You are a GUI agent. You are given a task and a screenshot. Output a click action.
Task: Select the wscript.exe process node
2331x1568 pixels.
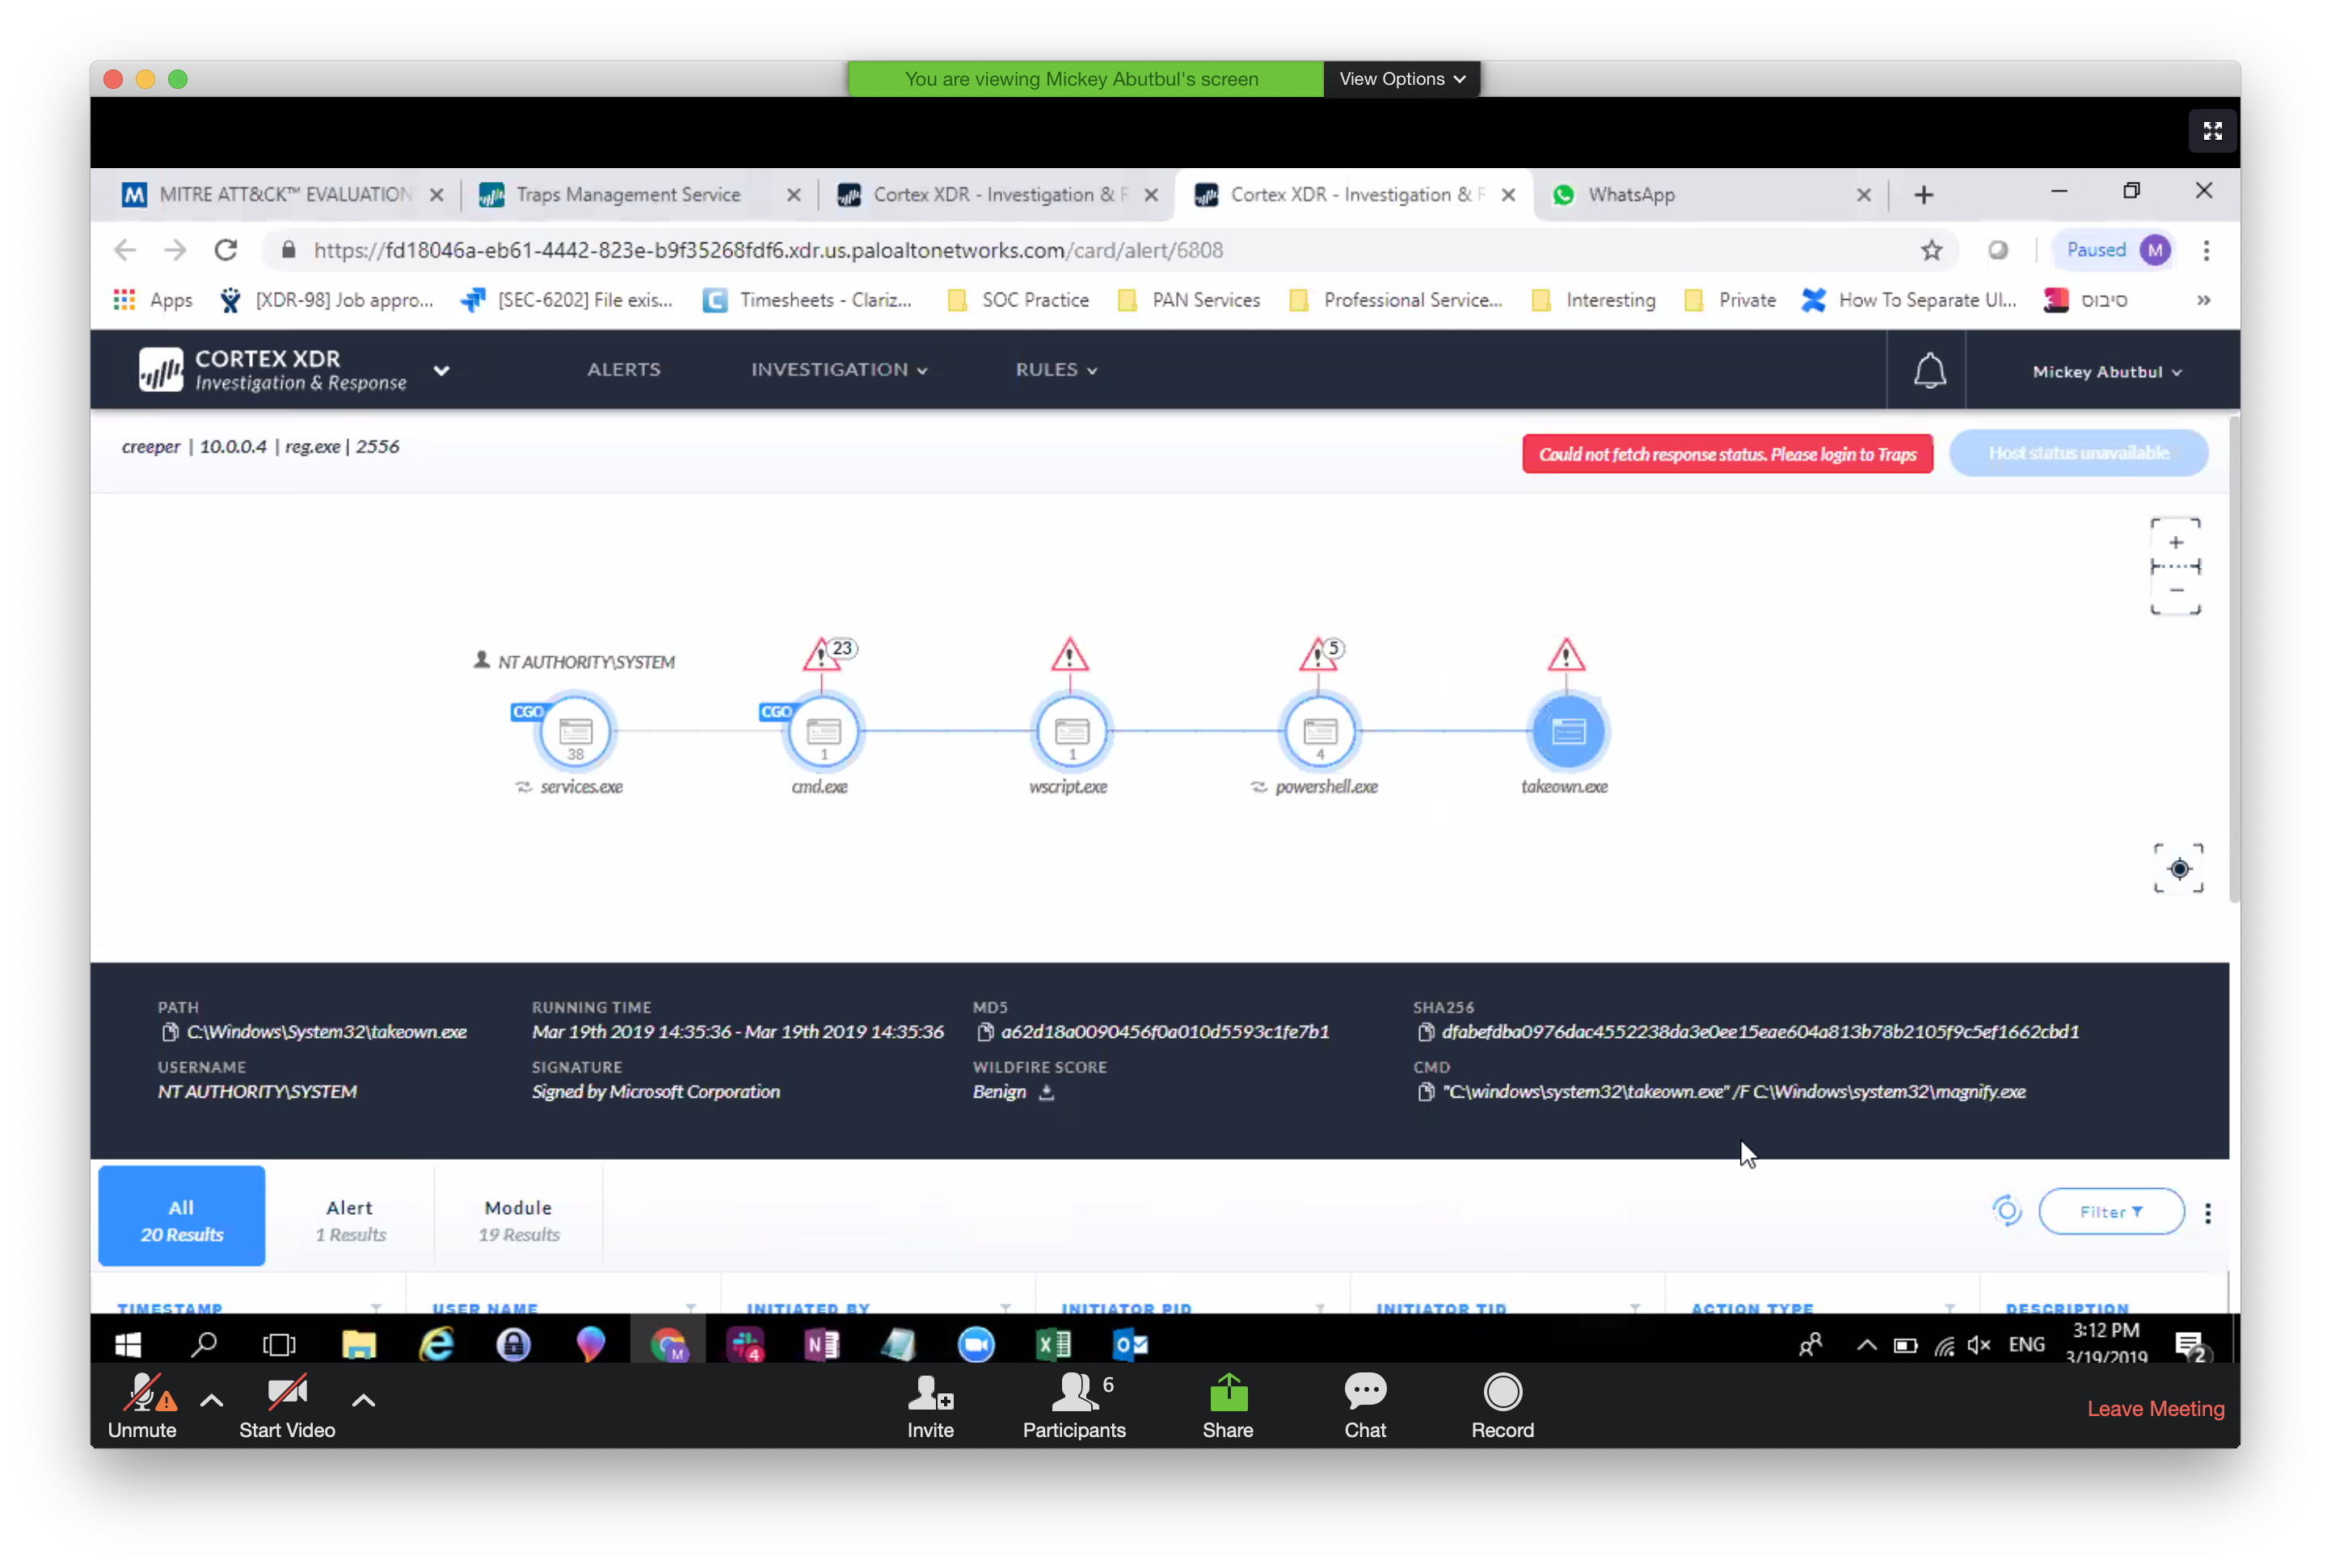1071,731
